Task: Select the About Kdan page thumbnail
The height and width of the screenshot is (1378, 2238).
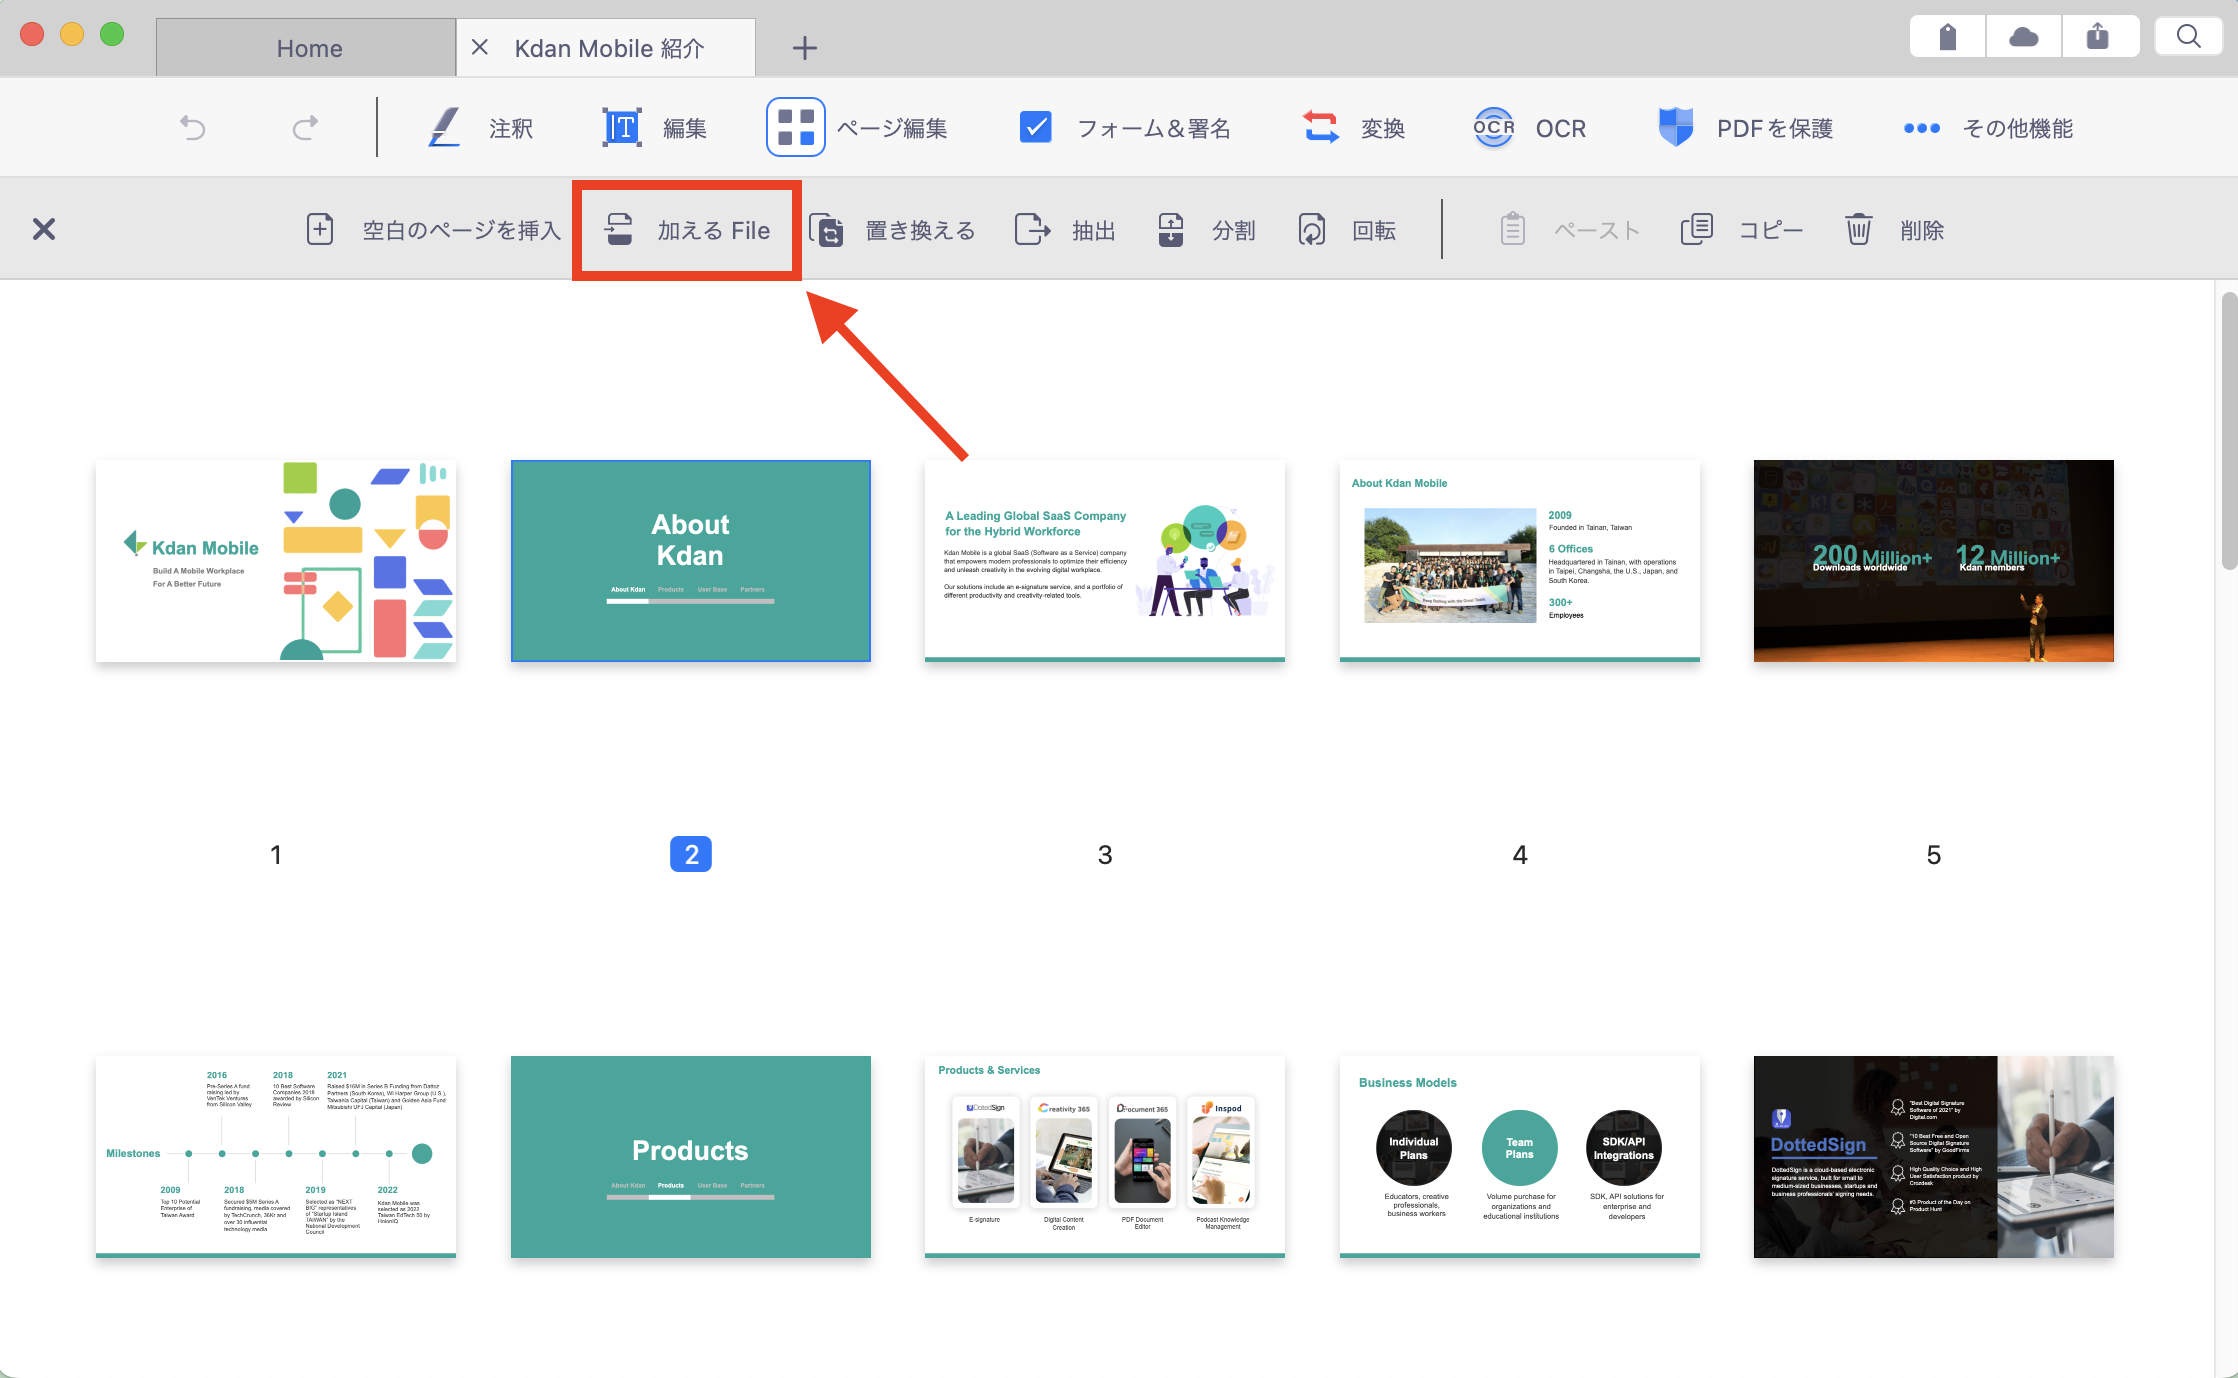Action: pyautogui.click(x=691, y=561)
